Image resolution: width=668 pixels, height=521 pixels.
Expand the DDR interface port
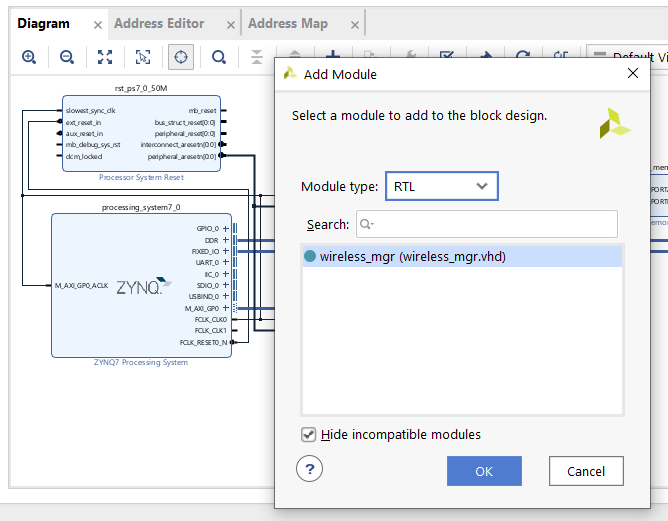(x=226, y=240)
